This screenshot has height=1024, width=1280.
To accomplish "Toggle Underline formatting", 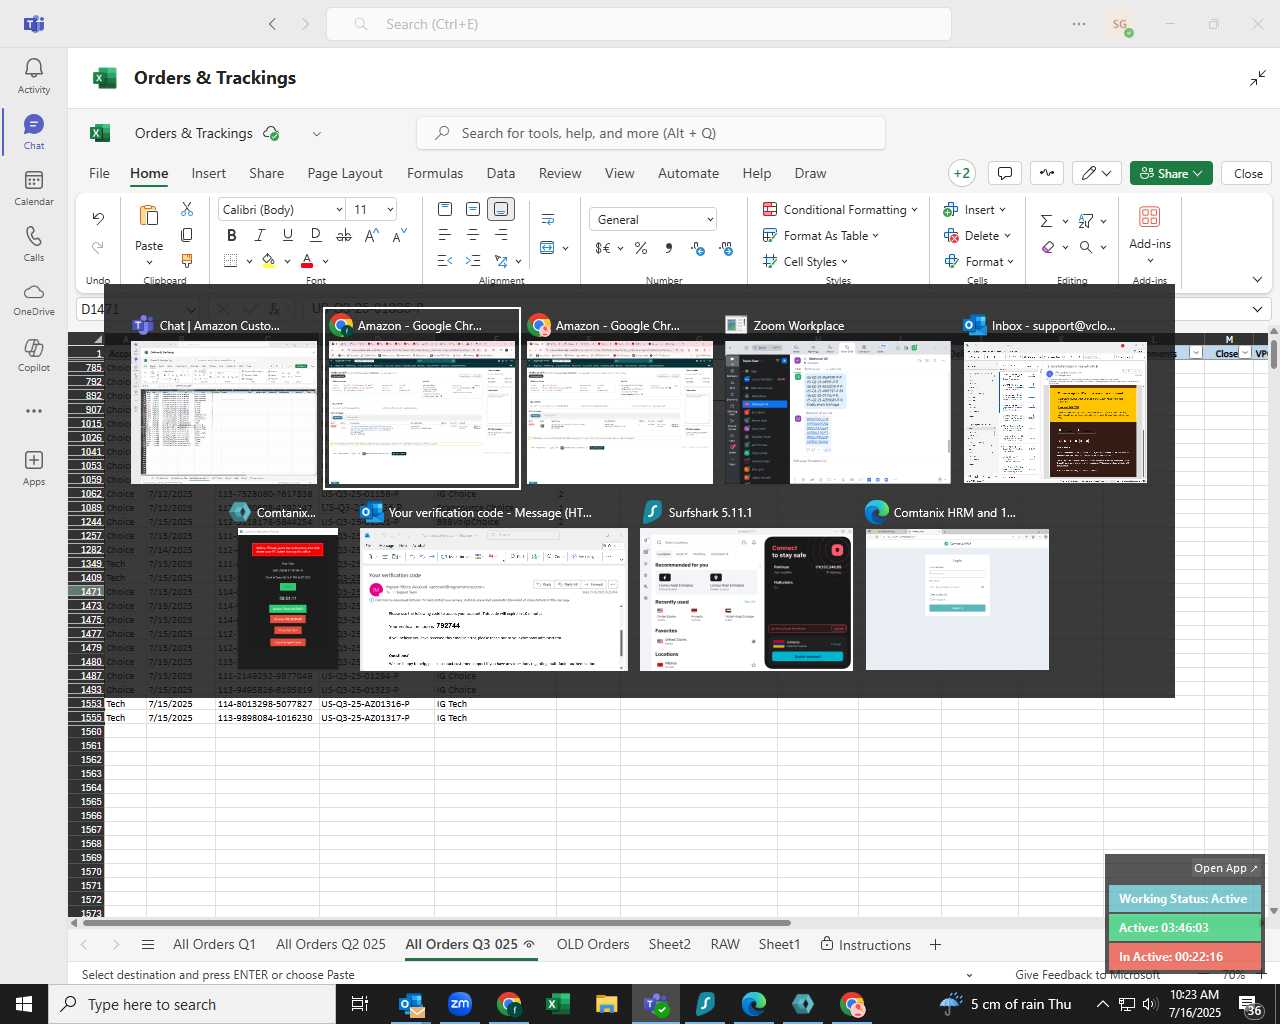I will pos(288,235).
